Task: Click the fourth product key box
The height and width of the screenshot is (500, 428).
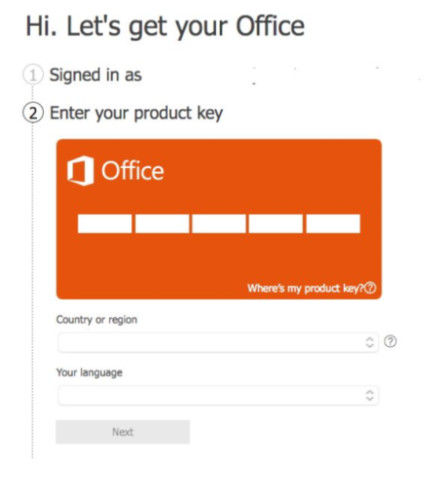Action: 276,223
